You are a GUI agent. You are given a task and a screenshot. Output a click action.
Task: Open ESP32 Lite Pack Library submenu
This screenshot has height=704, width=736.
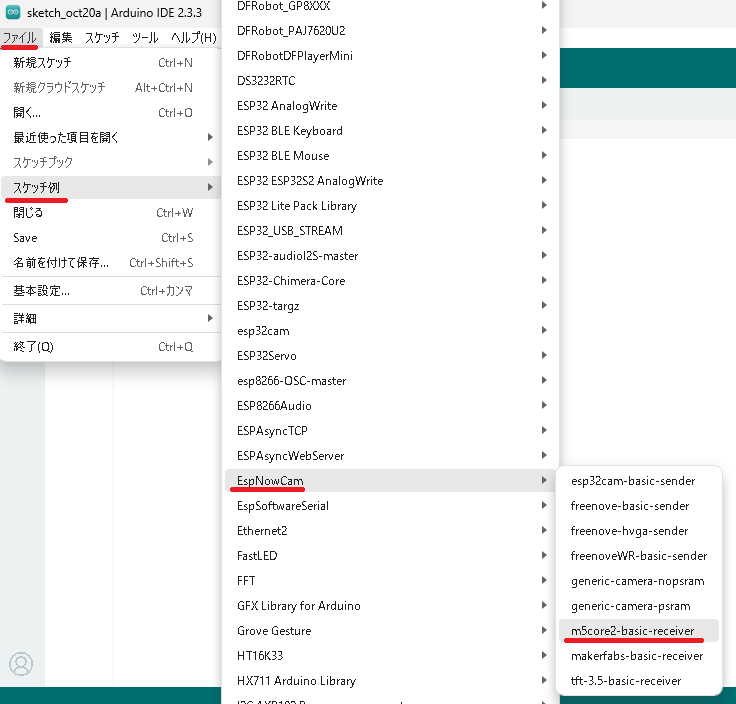391,206
